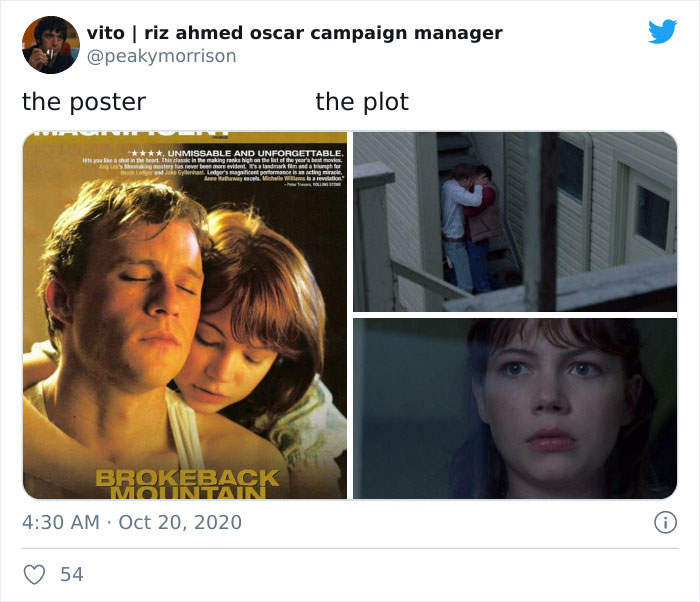Open the Brokeback Mountain poster image
The height and width of the screenshot is (602, 700).
click(185, 315)
